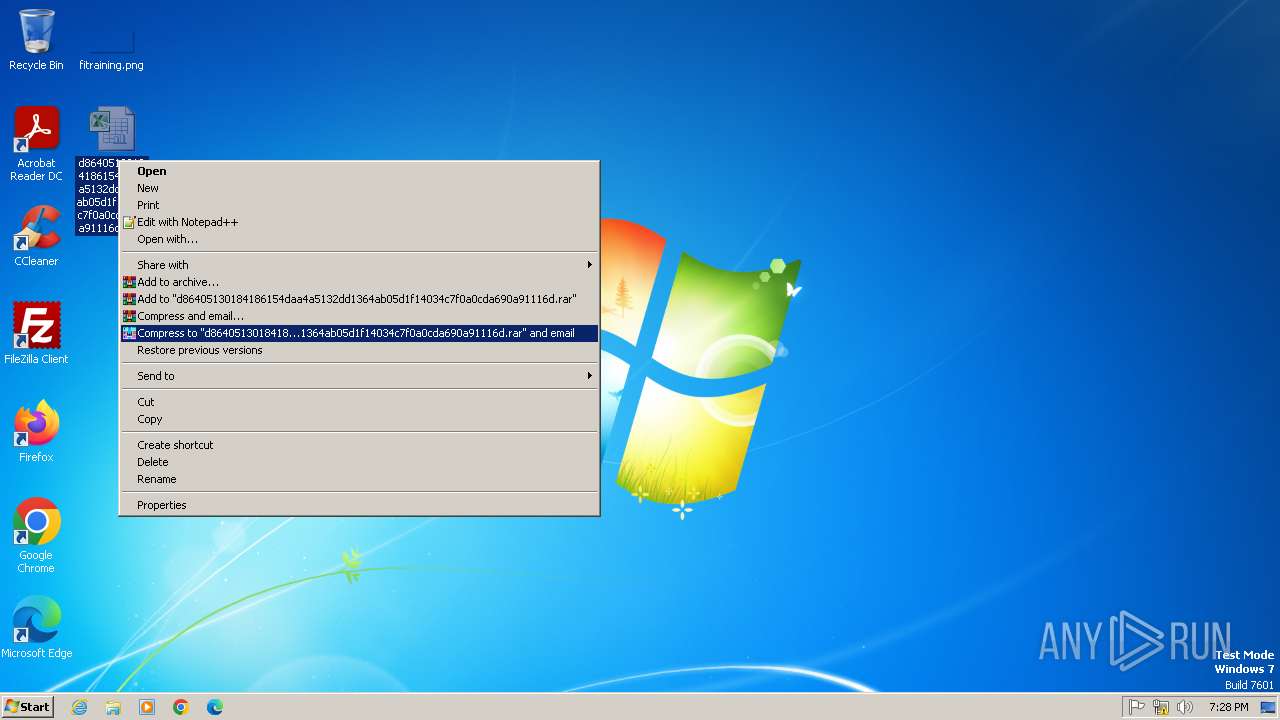Launch Google Chrome desktop shortcut
Screen dimensions: 1280x720
[x=36, y=535]
